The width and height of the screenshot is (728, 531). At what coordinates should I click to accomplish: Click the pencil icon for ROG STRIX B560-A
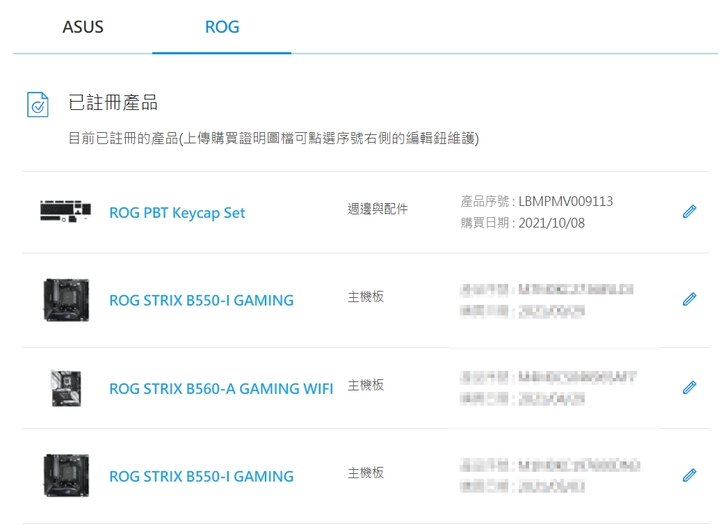click(688, 387)
